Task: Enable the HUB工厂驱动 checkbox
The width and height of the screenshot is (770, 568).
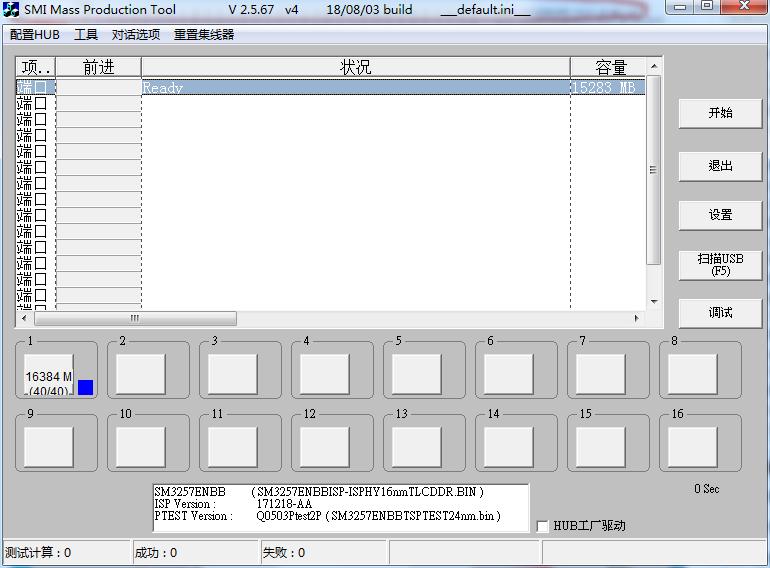Action: click(x=542, y=526)
